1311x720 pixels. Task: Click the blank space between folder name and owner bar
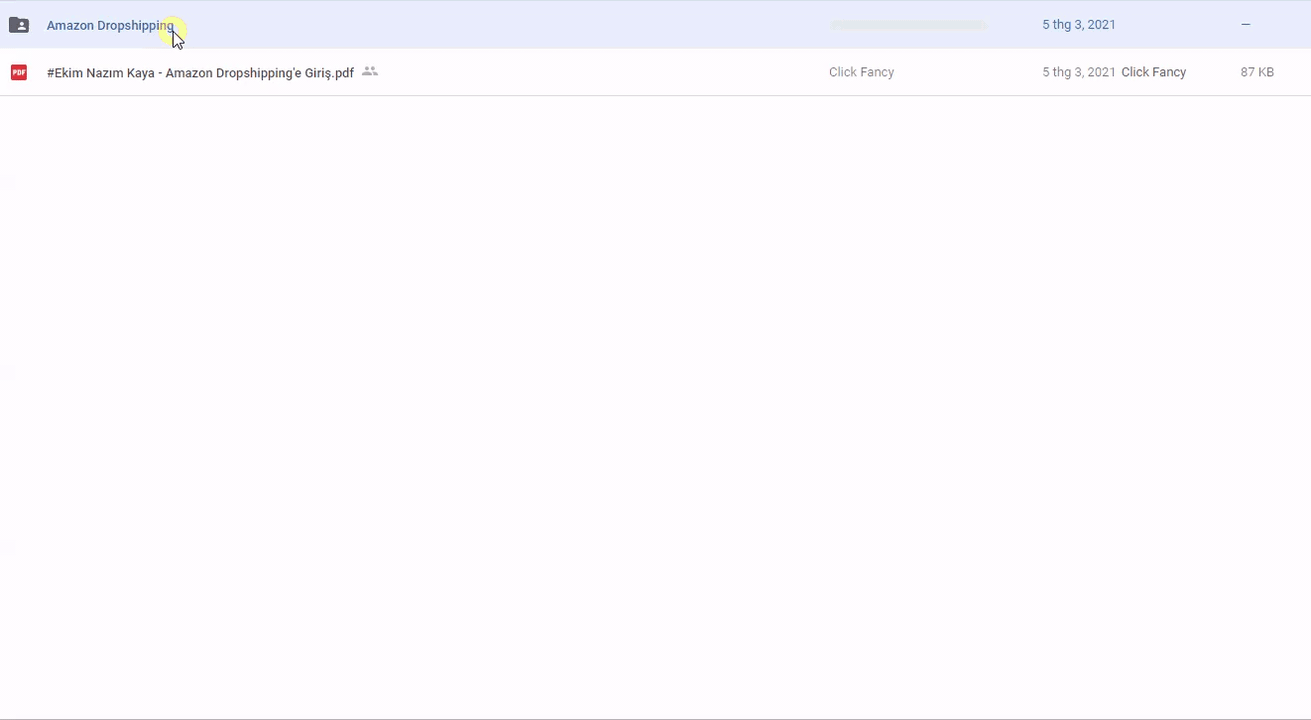500,25
